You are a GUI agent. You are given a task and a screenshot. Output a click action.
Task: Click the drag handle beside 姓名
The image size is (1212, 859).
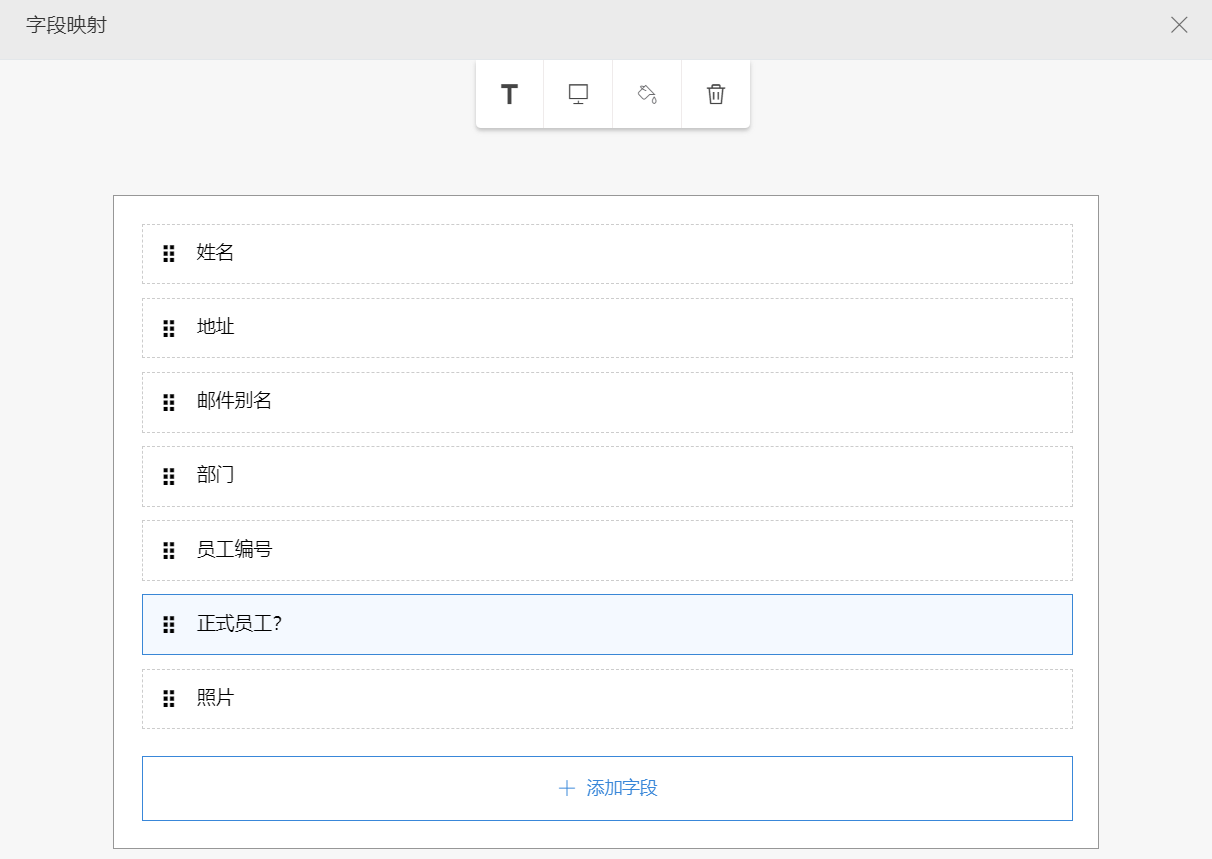(x=169, y=254)
